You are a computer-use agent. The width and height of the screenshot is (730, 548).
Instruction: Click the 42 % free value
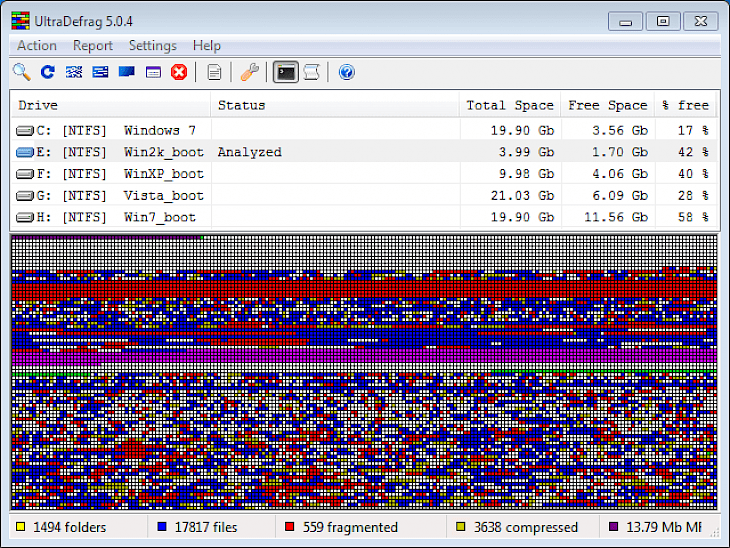point(693,152)
